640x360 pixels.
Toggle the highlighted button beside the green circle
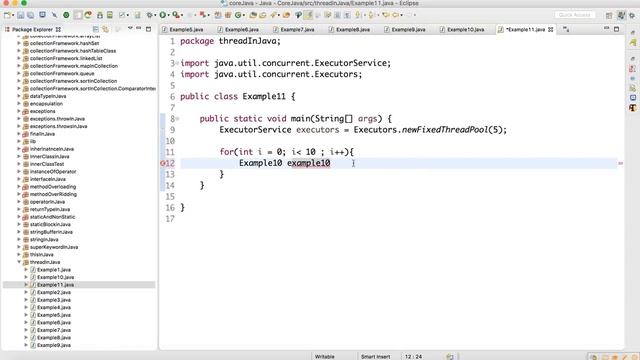(78, 15)
